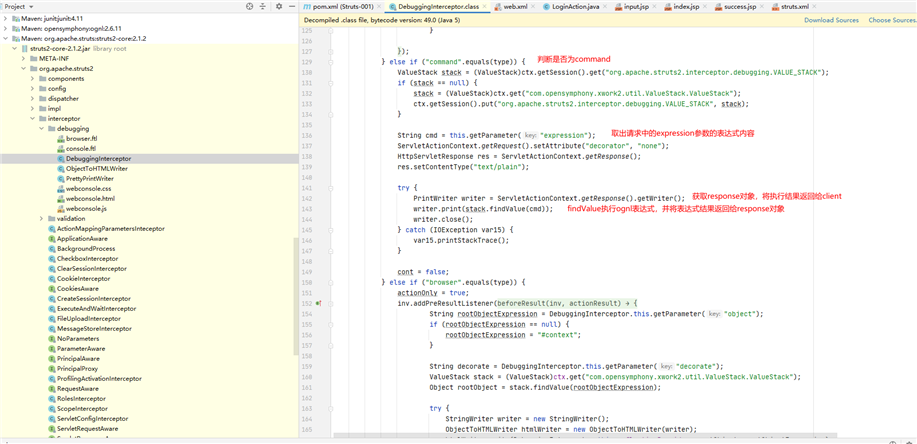Viewport: 917px width, 444px height.
Task: Close the DebuggingInterceptor.class tab
Action: [x=482, y=7]
